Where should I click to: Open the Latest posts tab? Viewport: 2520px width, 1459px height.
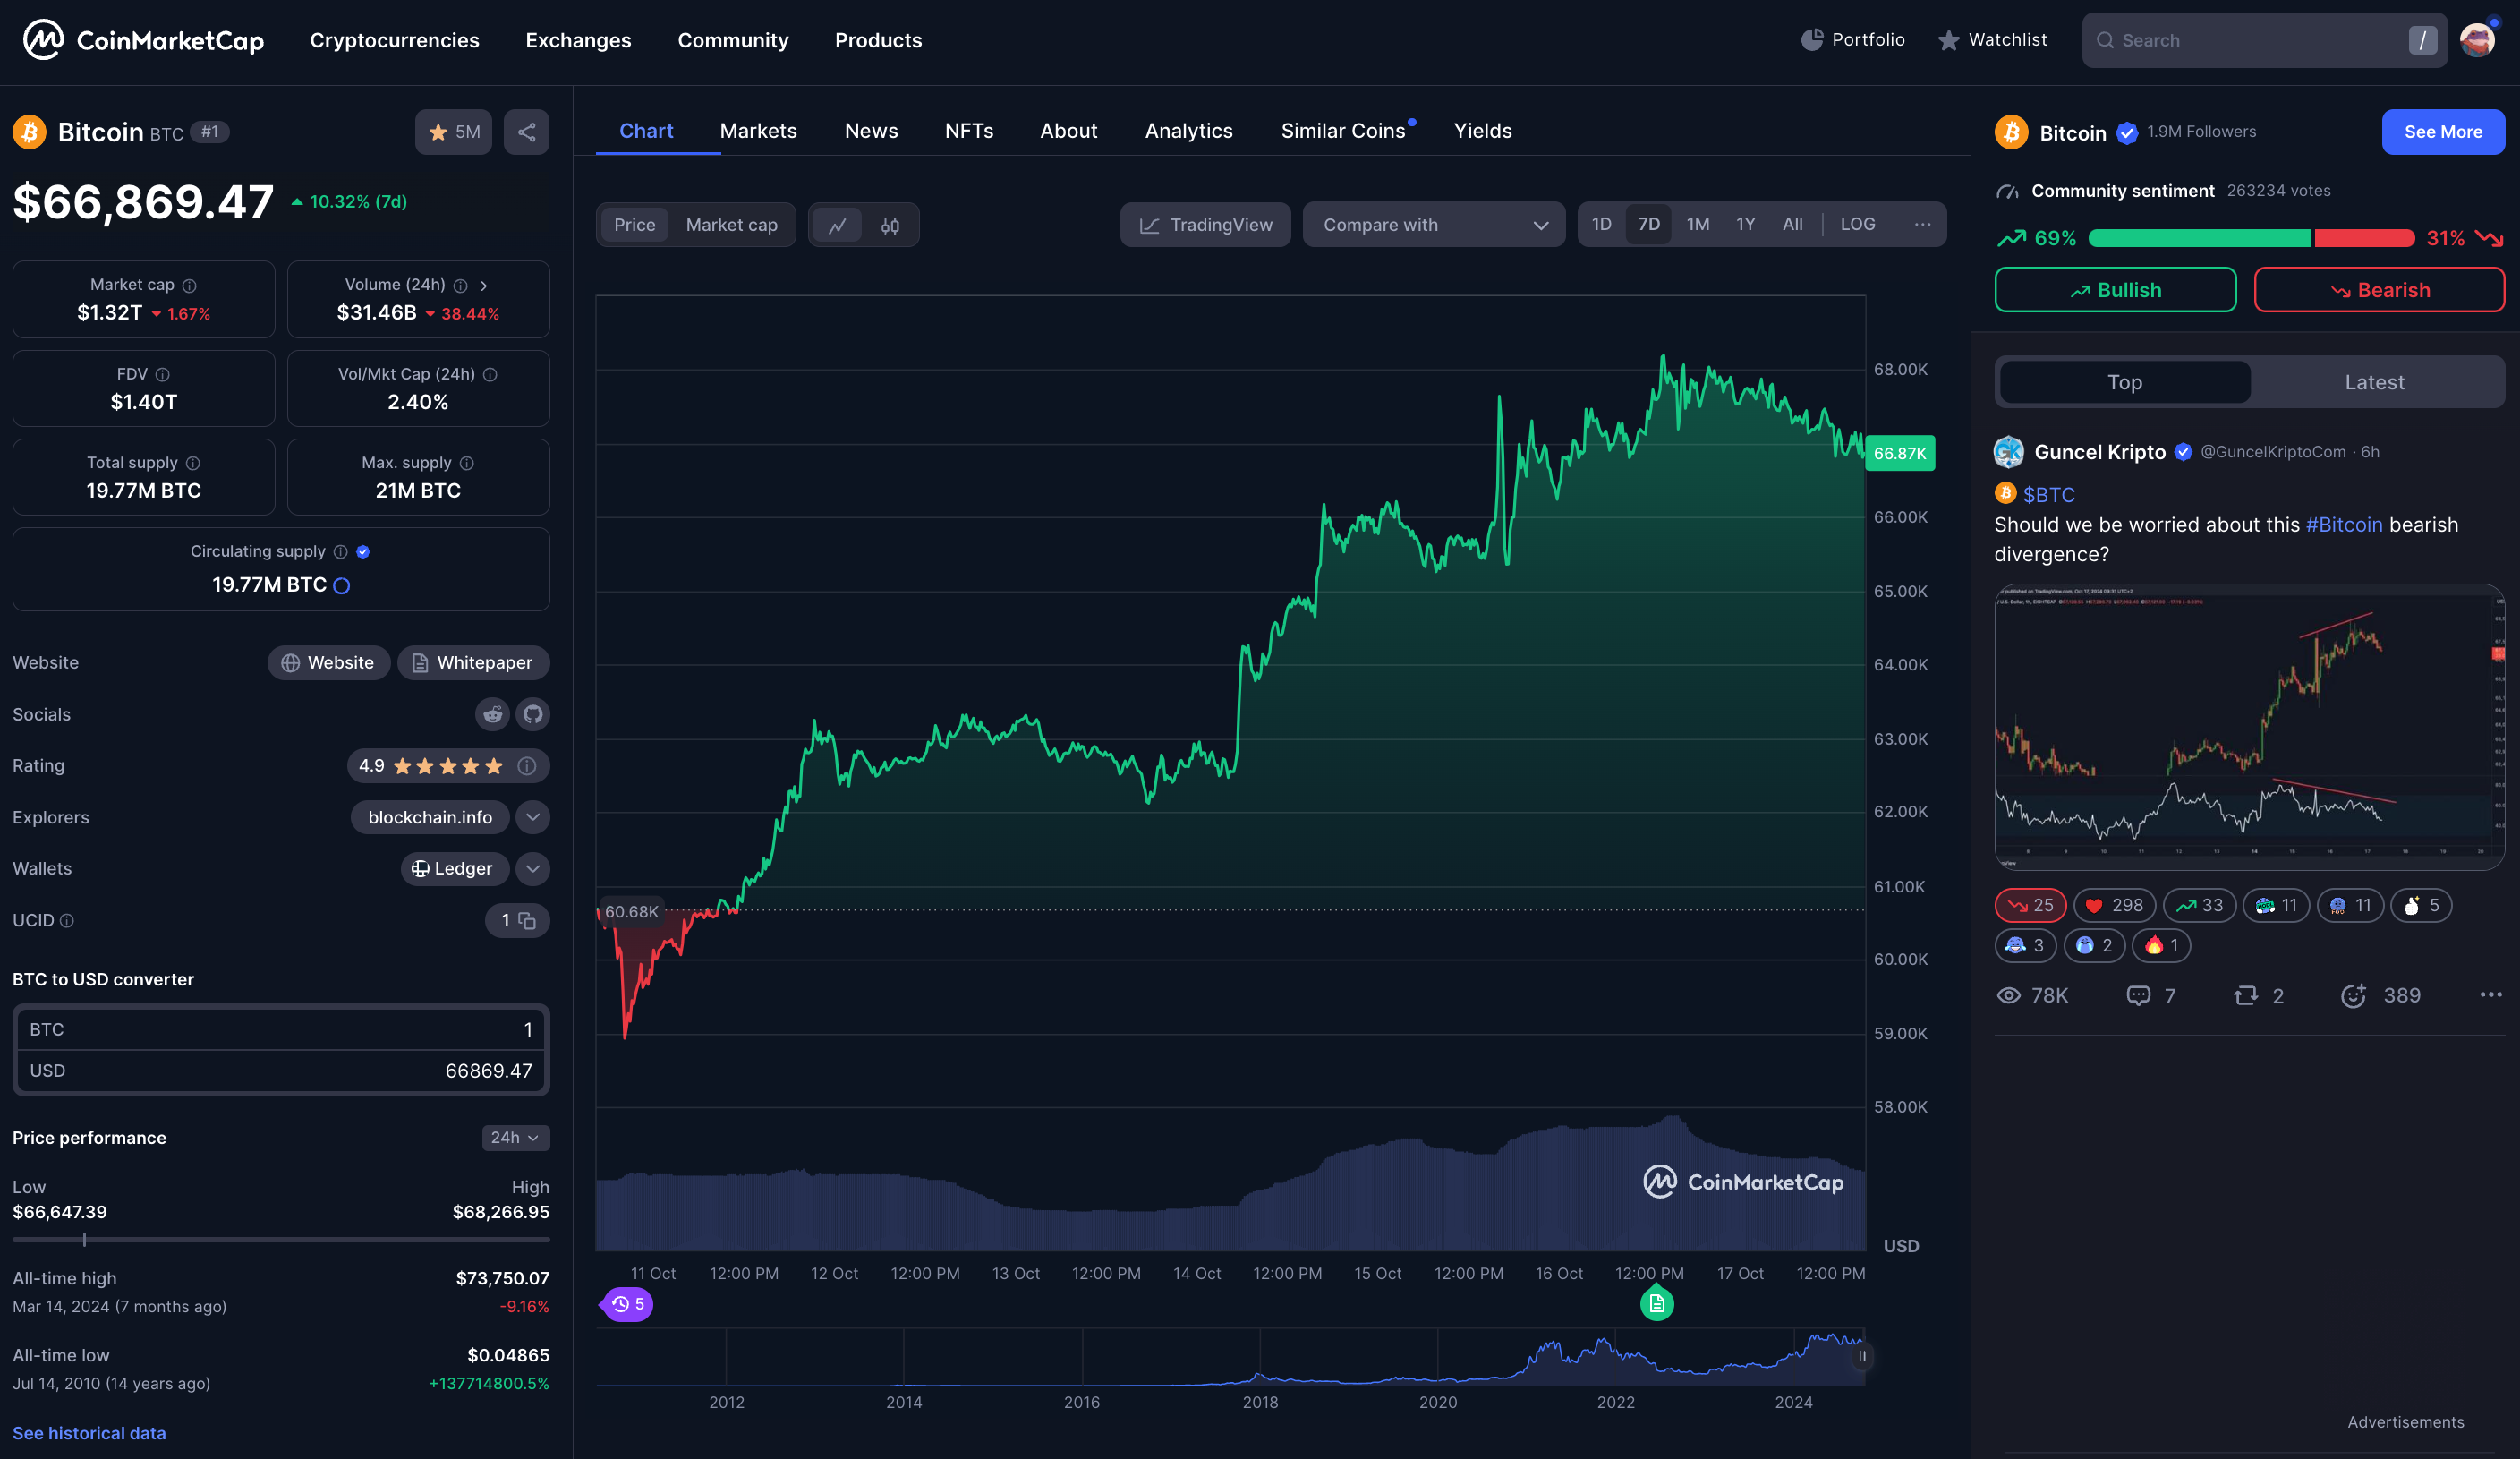[x=2374, y=382]
